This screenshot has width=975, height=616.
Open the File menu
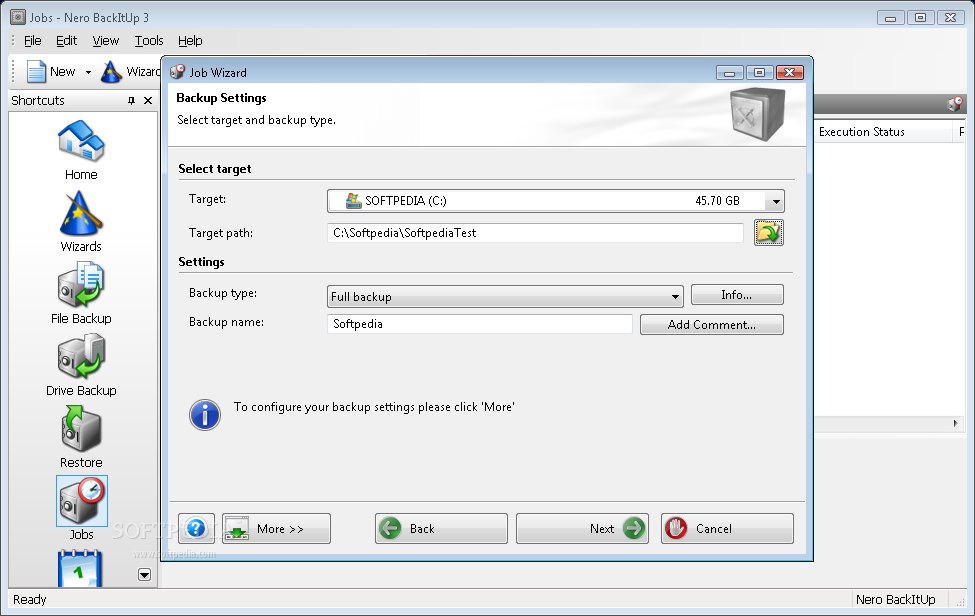pyautogui.click(x=32, y=40)
